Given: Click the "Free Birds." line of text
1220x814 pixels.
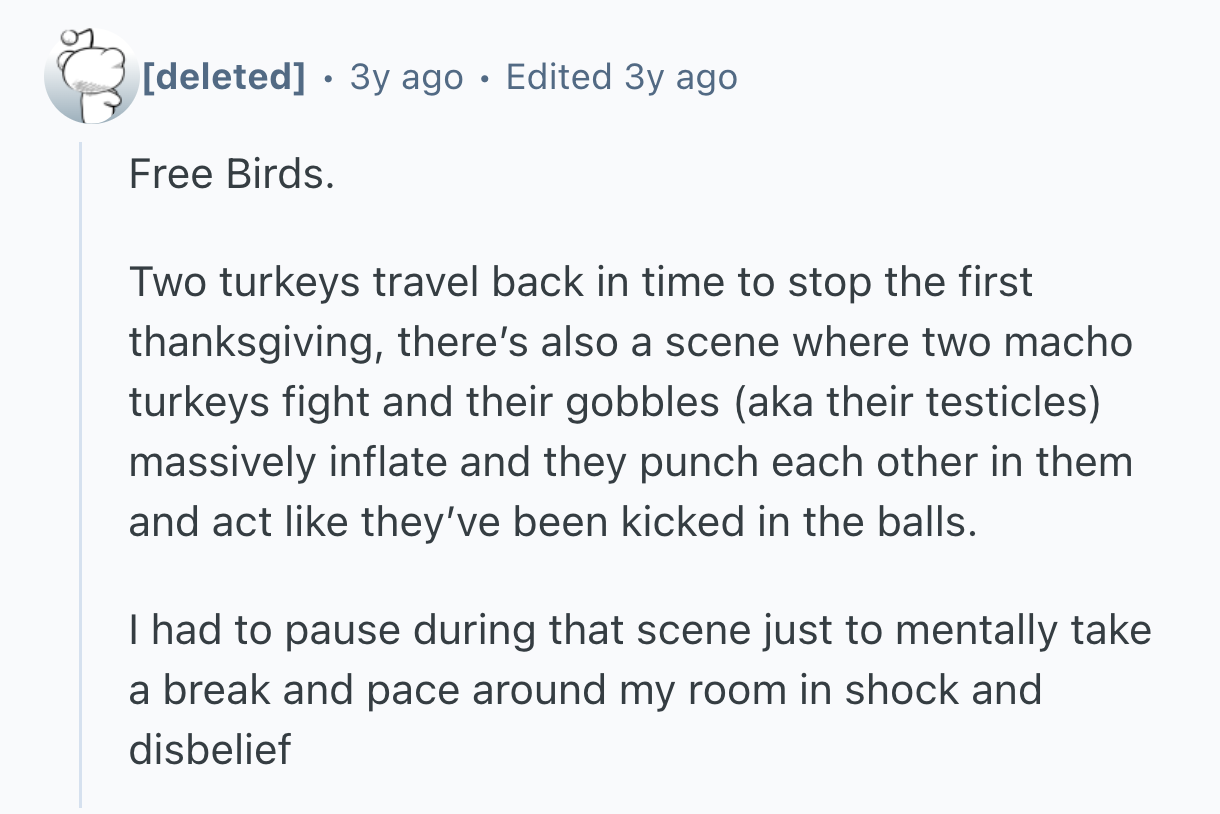Looking at the screenshot, I should [x=230, y=175].
